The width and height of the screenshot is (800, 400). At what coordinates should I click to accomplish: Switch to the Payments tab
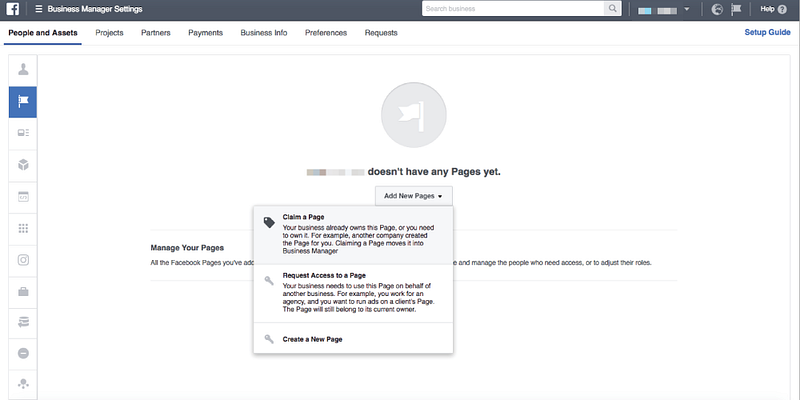click(206, 33)
